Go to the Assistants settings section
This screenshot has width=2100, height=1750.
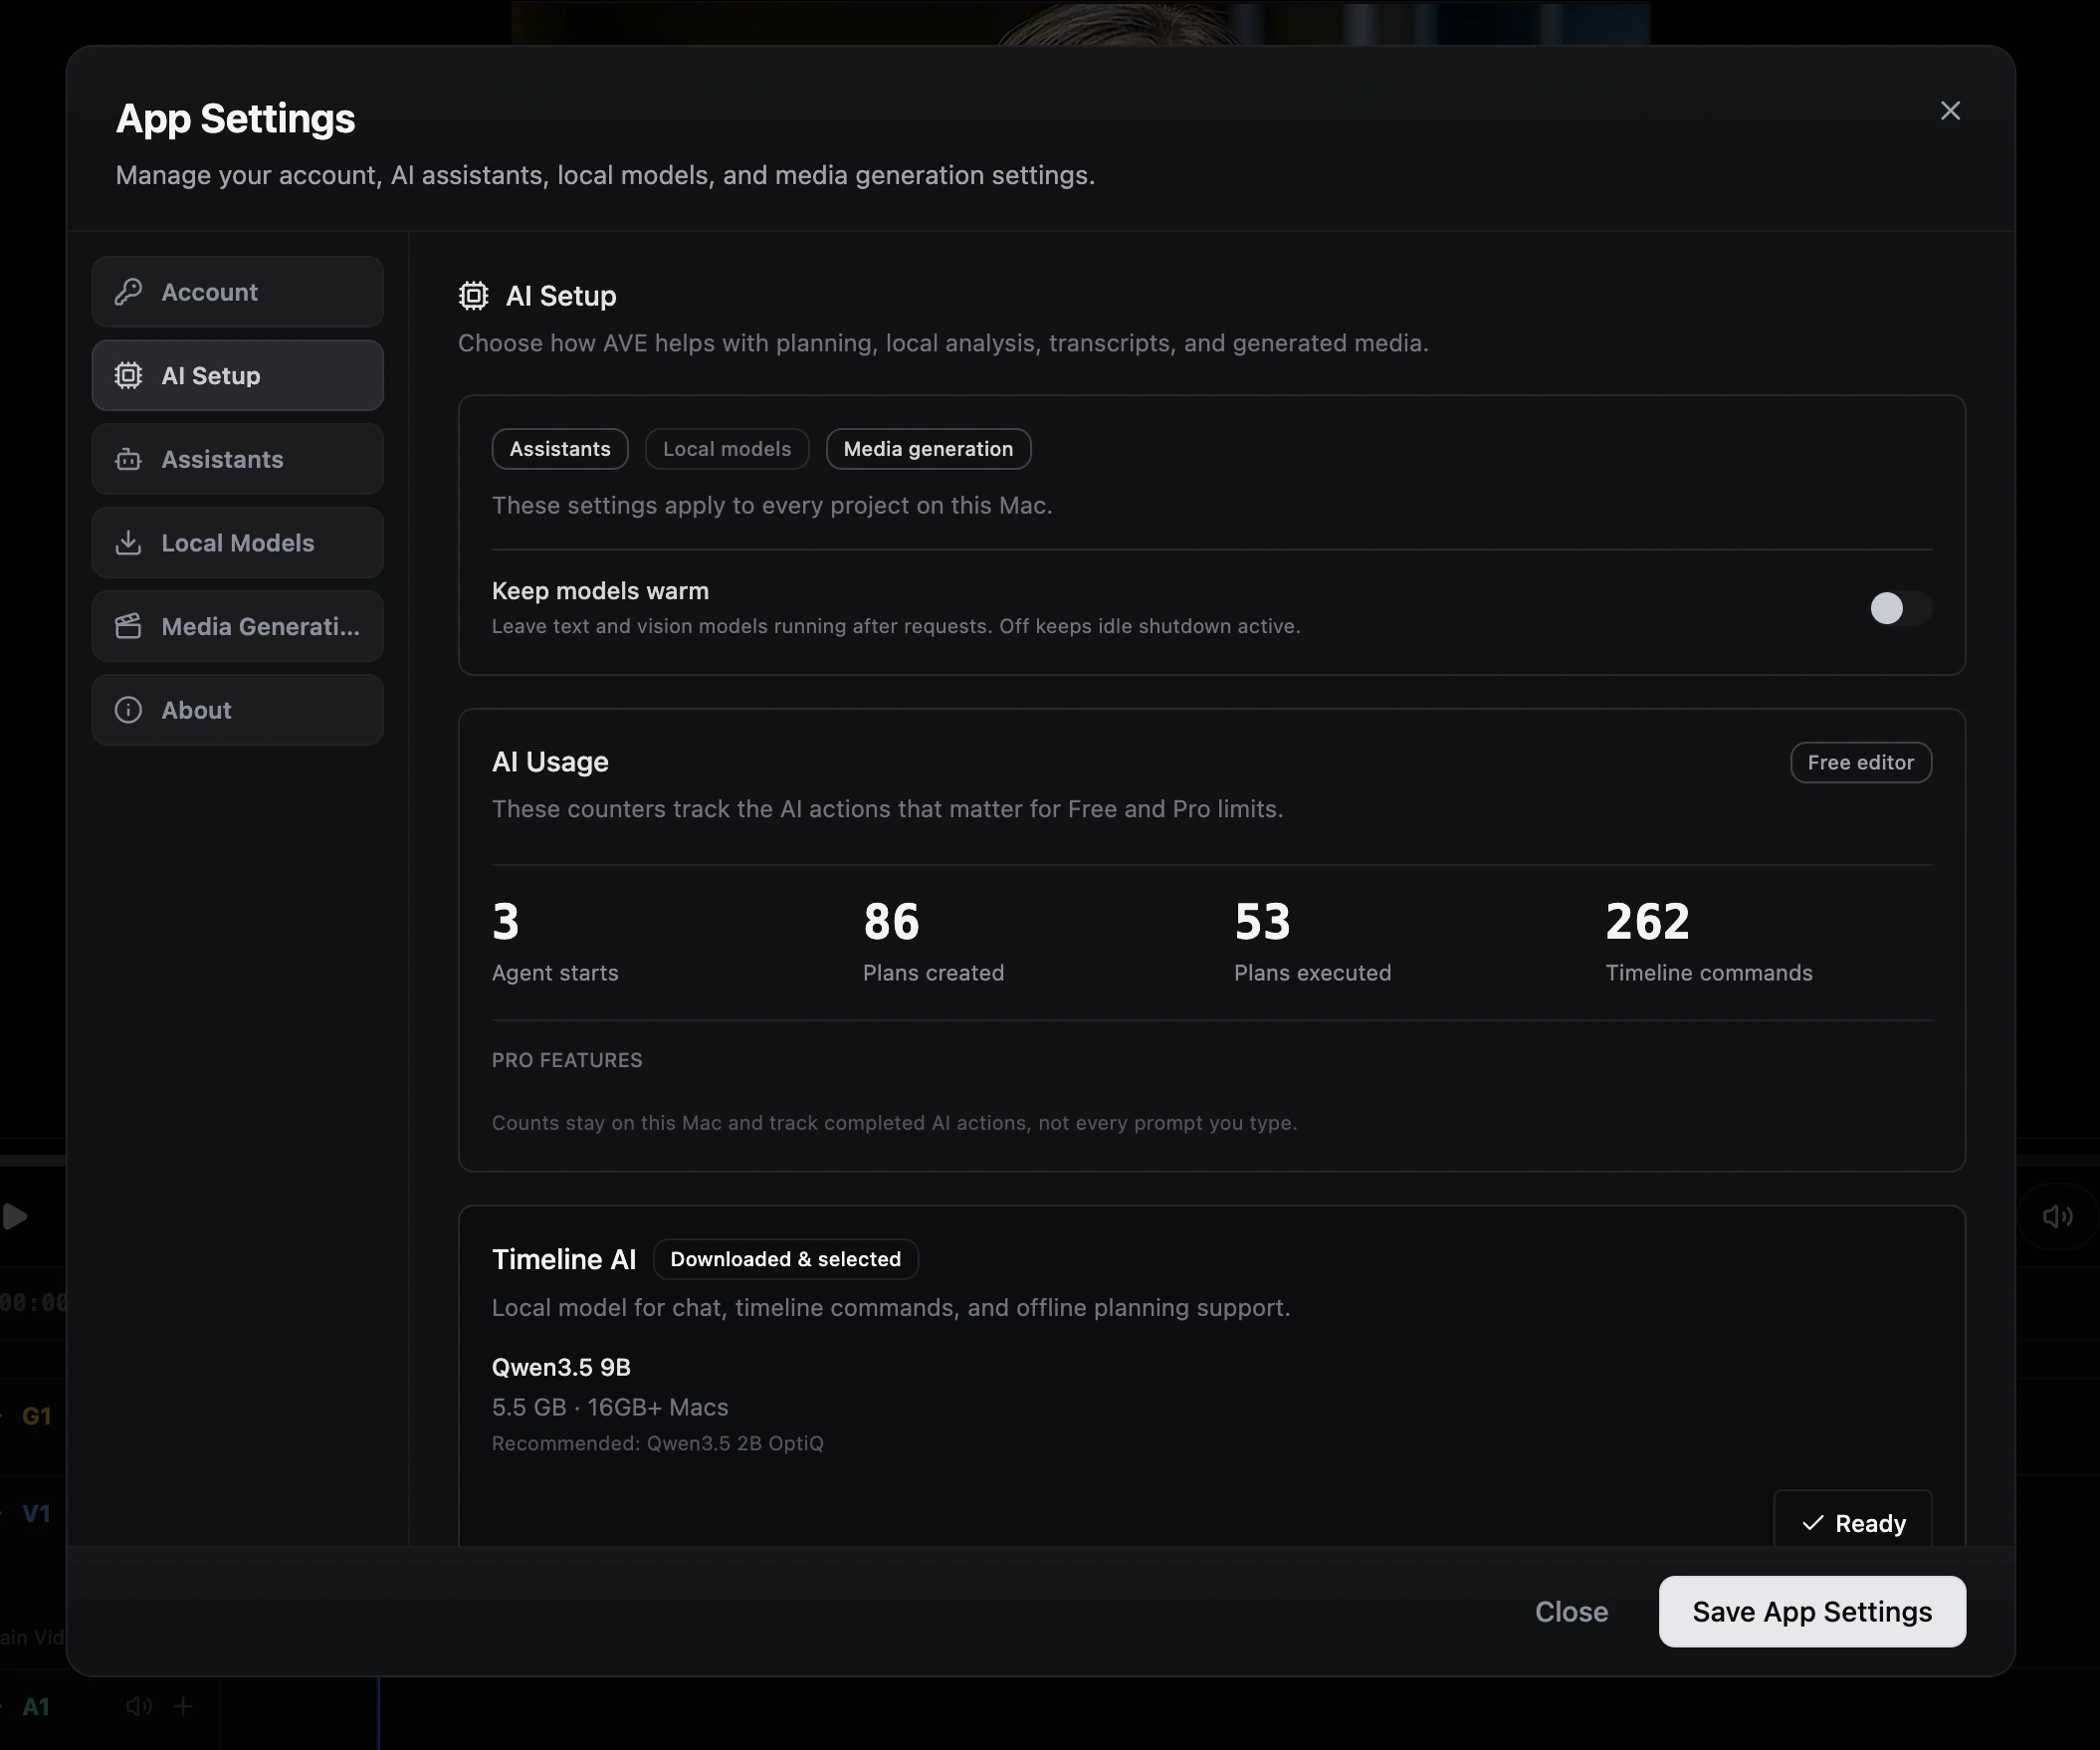(x=238, y=459)
